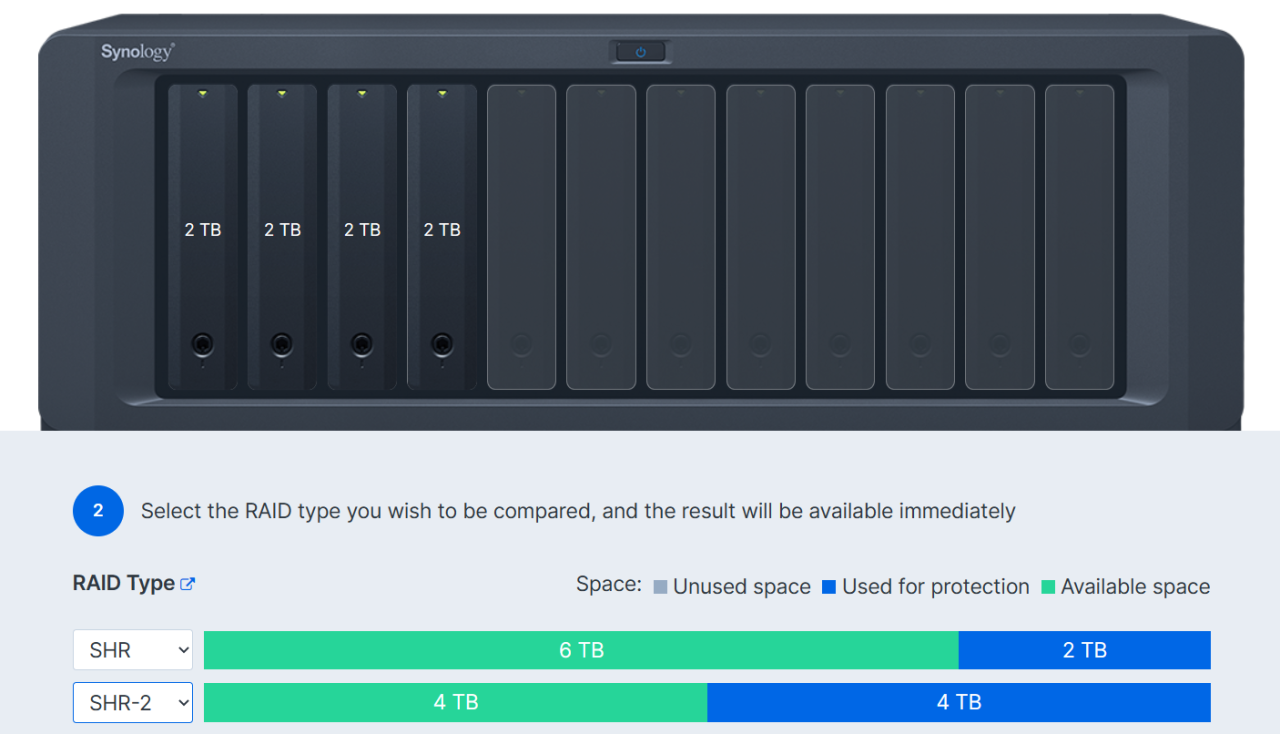Select the second 2 TB drive
Screen dimensions: 1280x734
(282, 235)
